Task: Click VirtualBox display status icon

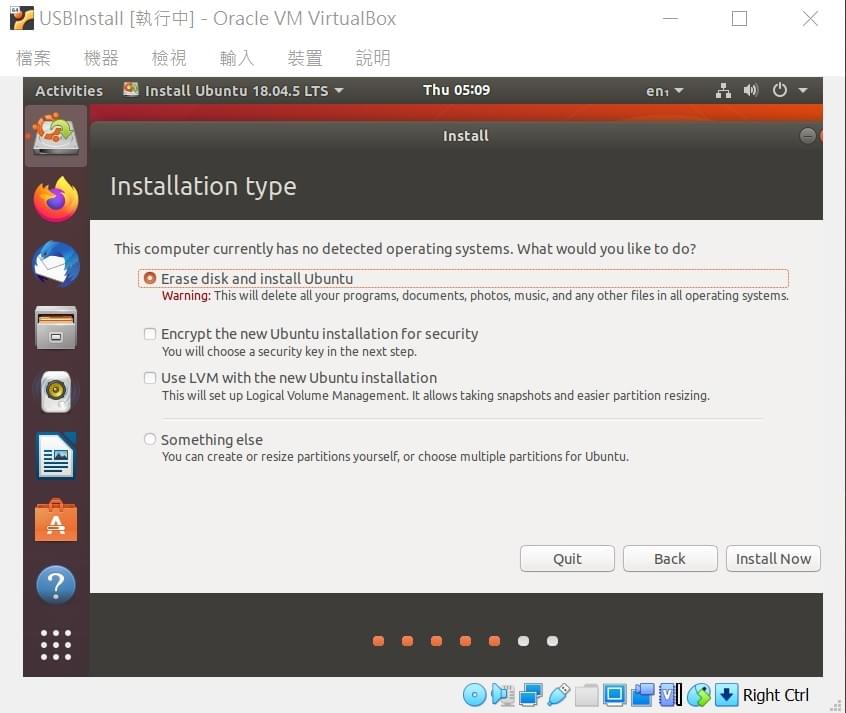Action: (x=615, y=695)
